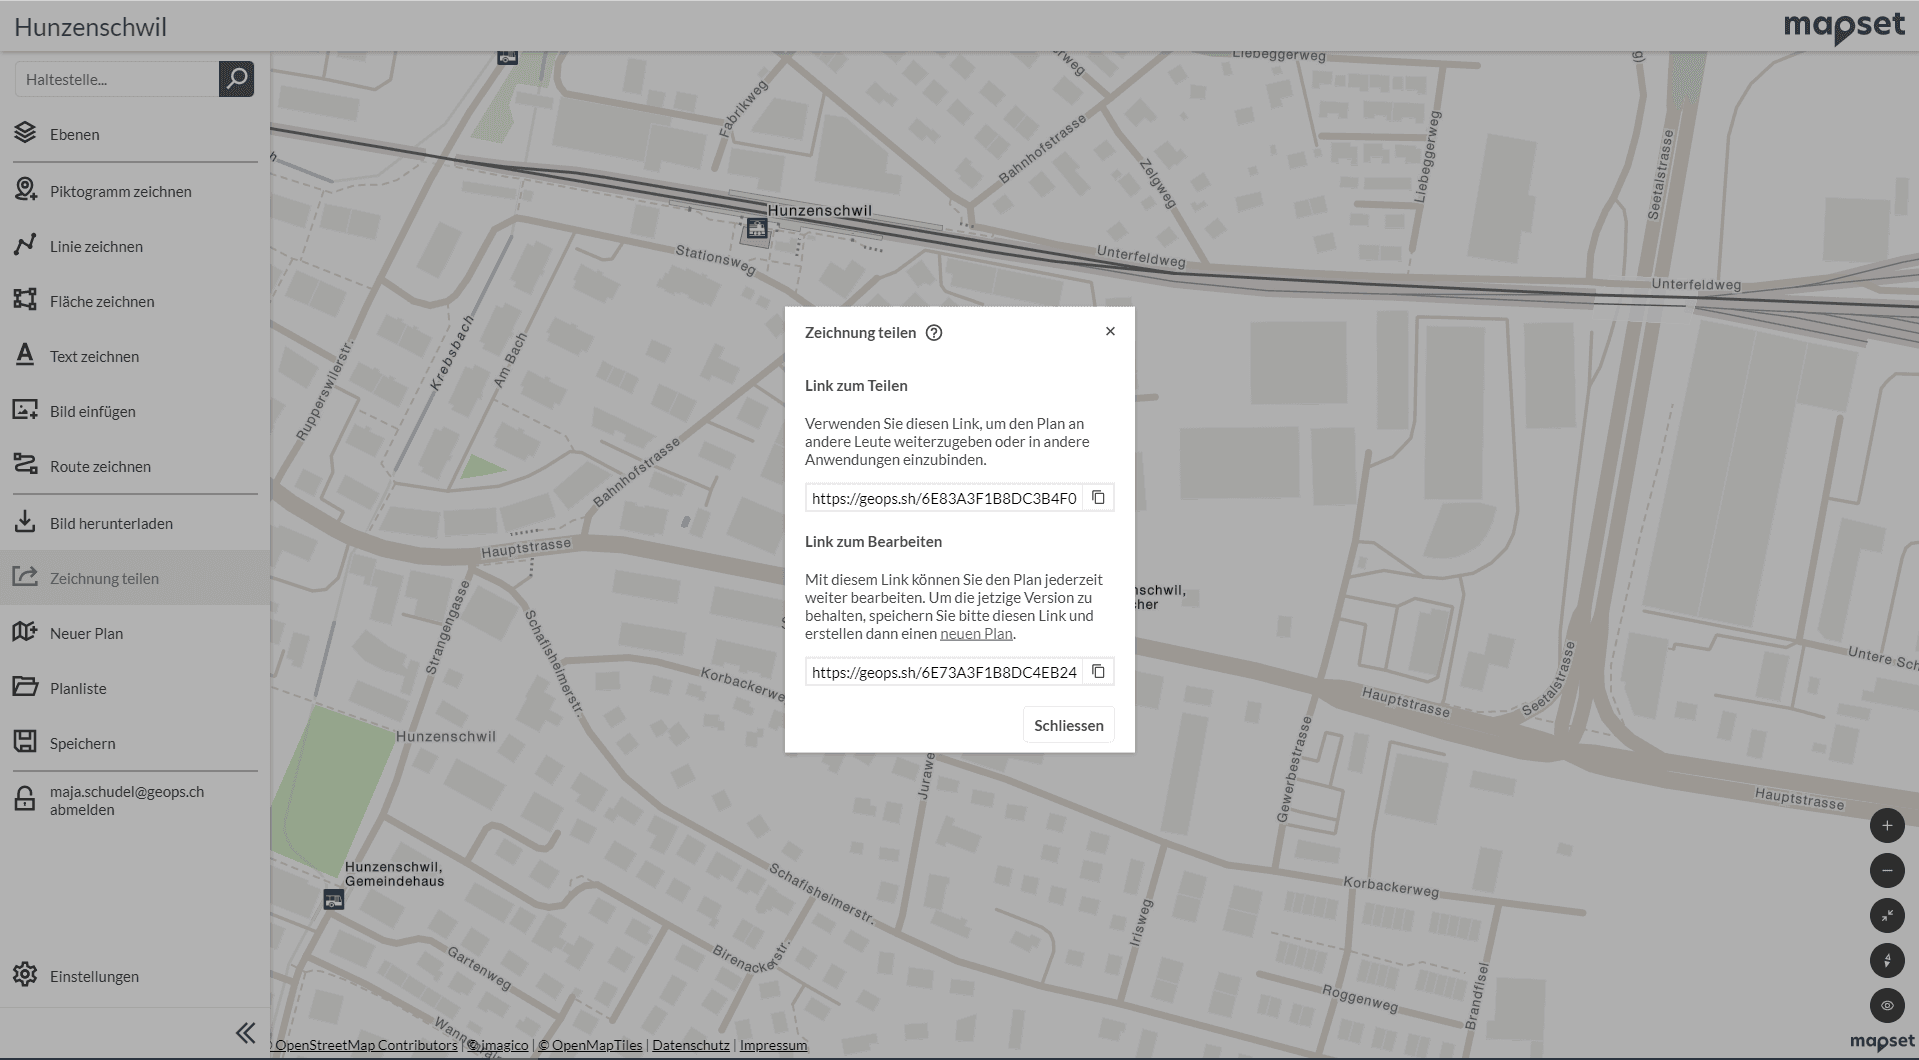Collapse the left sidebar menu
The width and height of the screenshot is (1919, 1060).
tap(245, 1033)
